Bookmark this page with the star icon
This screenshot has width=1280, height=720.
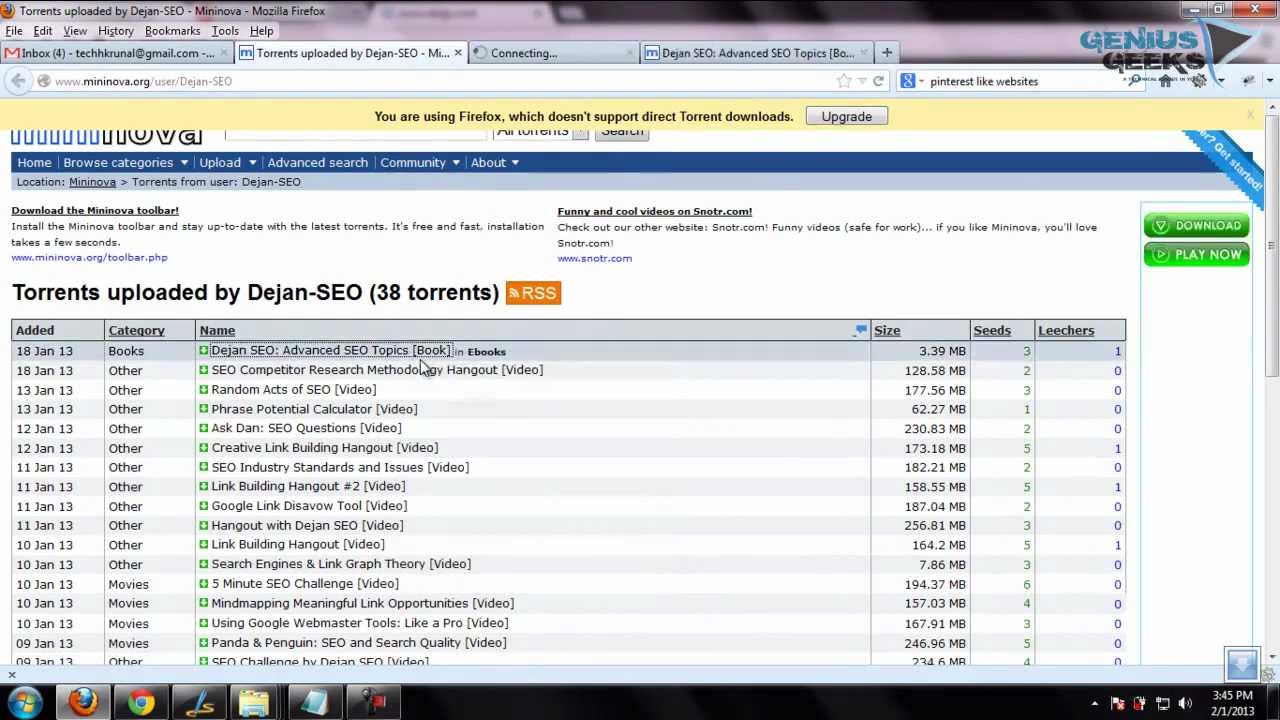843,81
